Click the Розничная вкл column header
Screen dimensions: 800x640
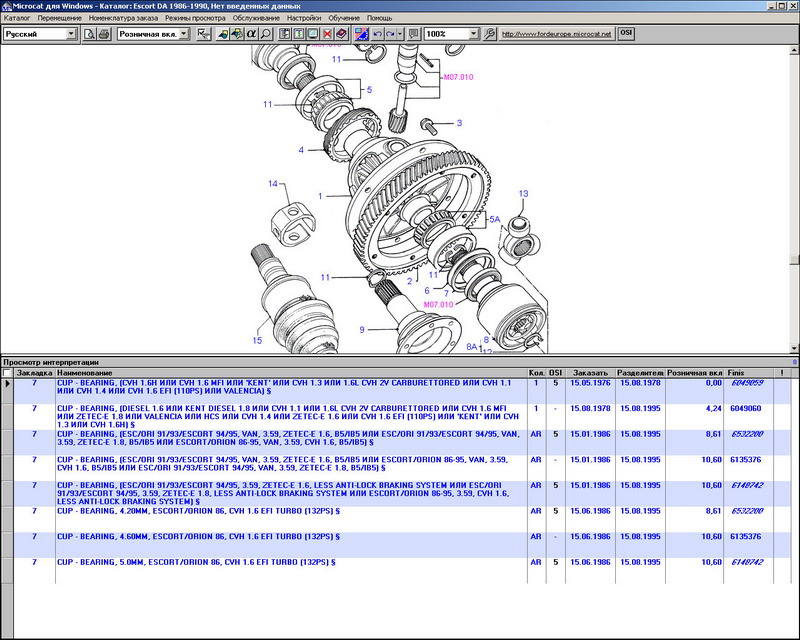[x=694, y=373]
